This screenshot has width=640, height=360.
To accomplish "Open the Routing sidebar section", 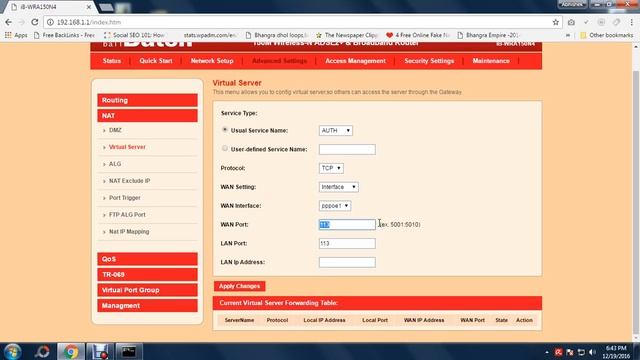I will (147, 100).
